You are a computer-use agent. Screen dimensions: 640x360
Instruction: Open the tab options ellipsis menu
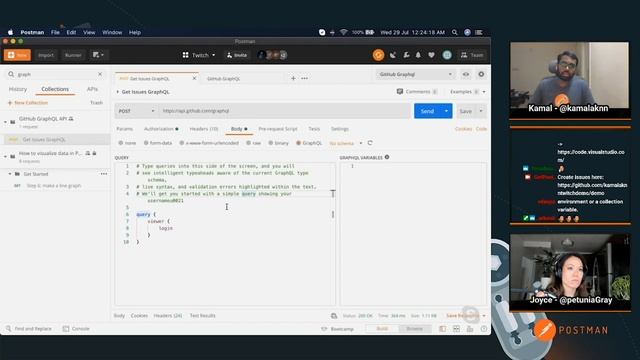(x=304, y=78)
